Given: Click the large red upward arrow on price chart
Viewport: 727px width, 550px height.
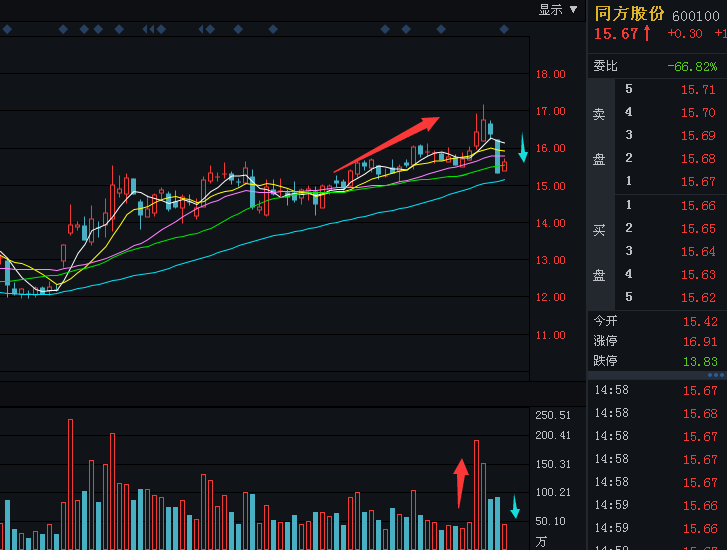Looking at the screenshot, I should point(386,144).
